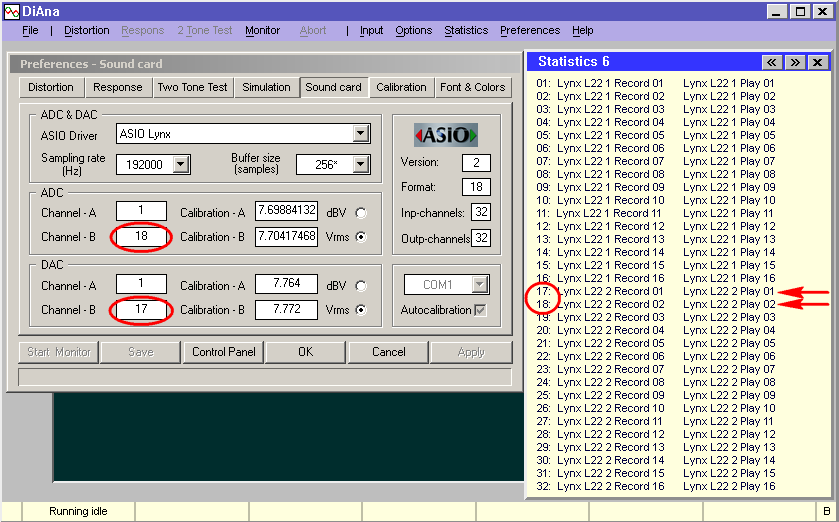839x522 pixels.
Task: Select row 32 Lynx L22 2 Record 16
Action: [600, 487]
